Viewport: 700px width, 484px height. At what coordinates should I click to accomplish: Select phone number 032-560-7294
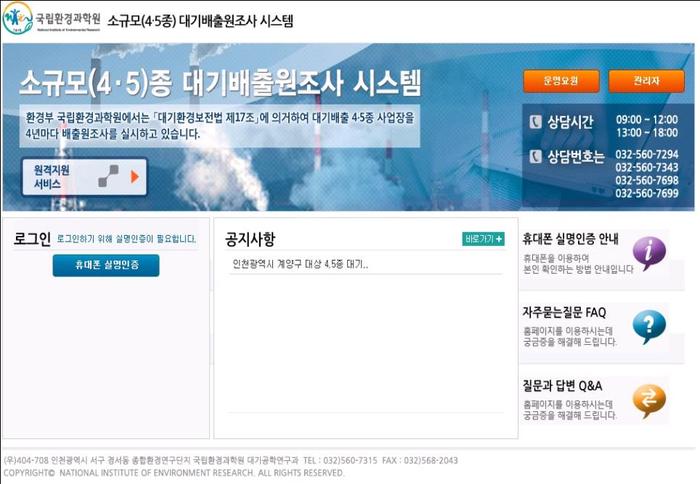point(646,154)
